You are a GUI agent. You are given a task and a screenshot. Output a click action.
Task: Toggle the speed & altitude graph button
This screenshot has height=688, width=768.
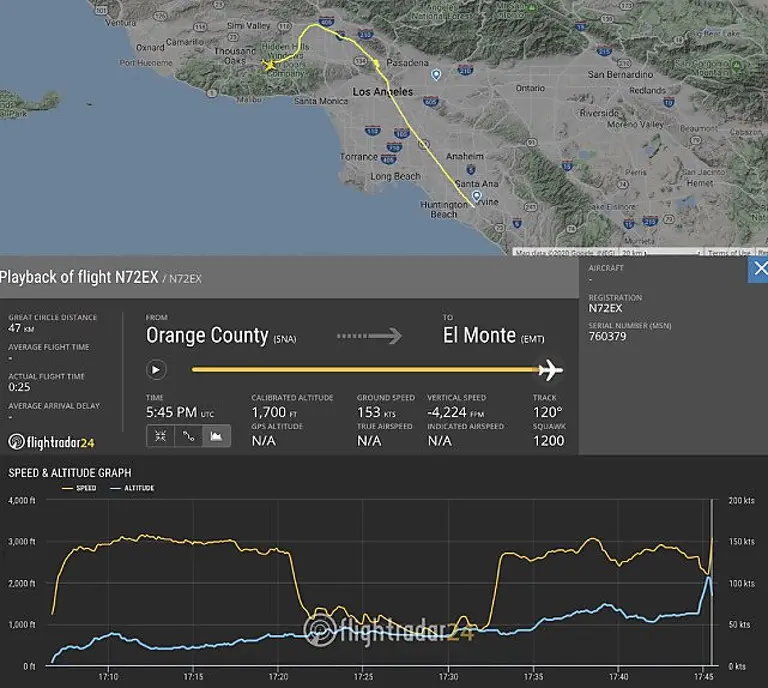[x=215, y=436]
